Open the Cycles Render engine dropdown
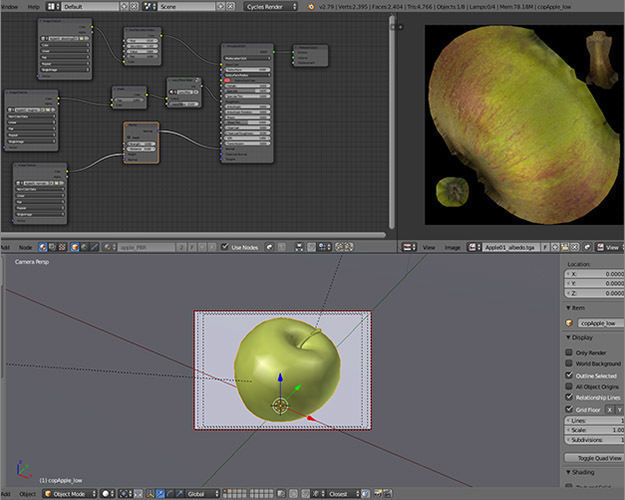Screen dimensions: 625x500 (271, 7)
